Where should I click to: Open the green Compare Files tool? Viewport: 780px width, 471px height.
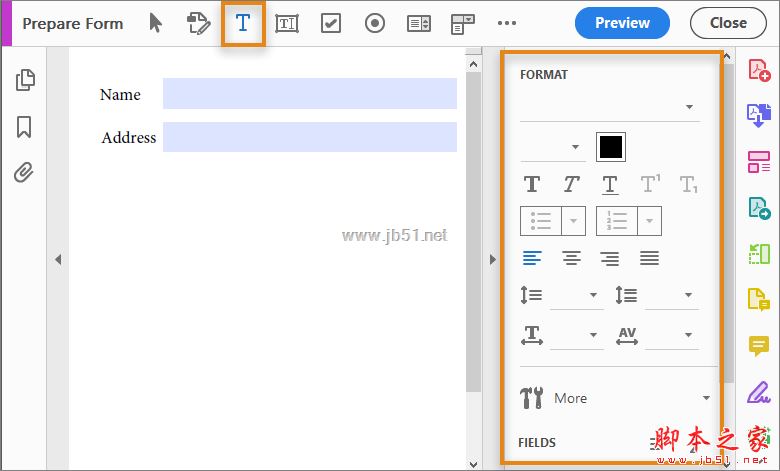pos(759,254)
